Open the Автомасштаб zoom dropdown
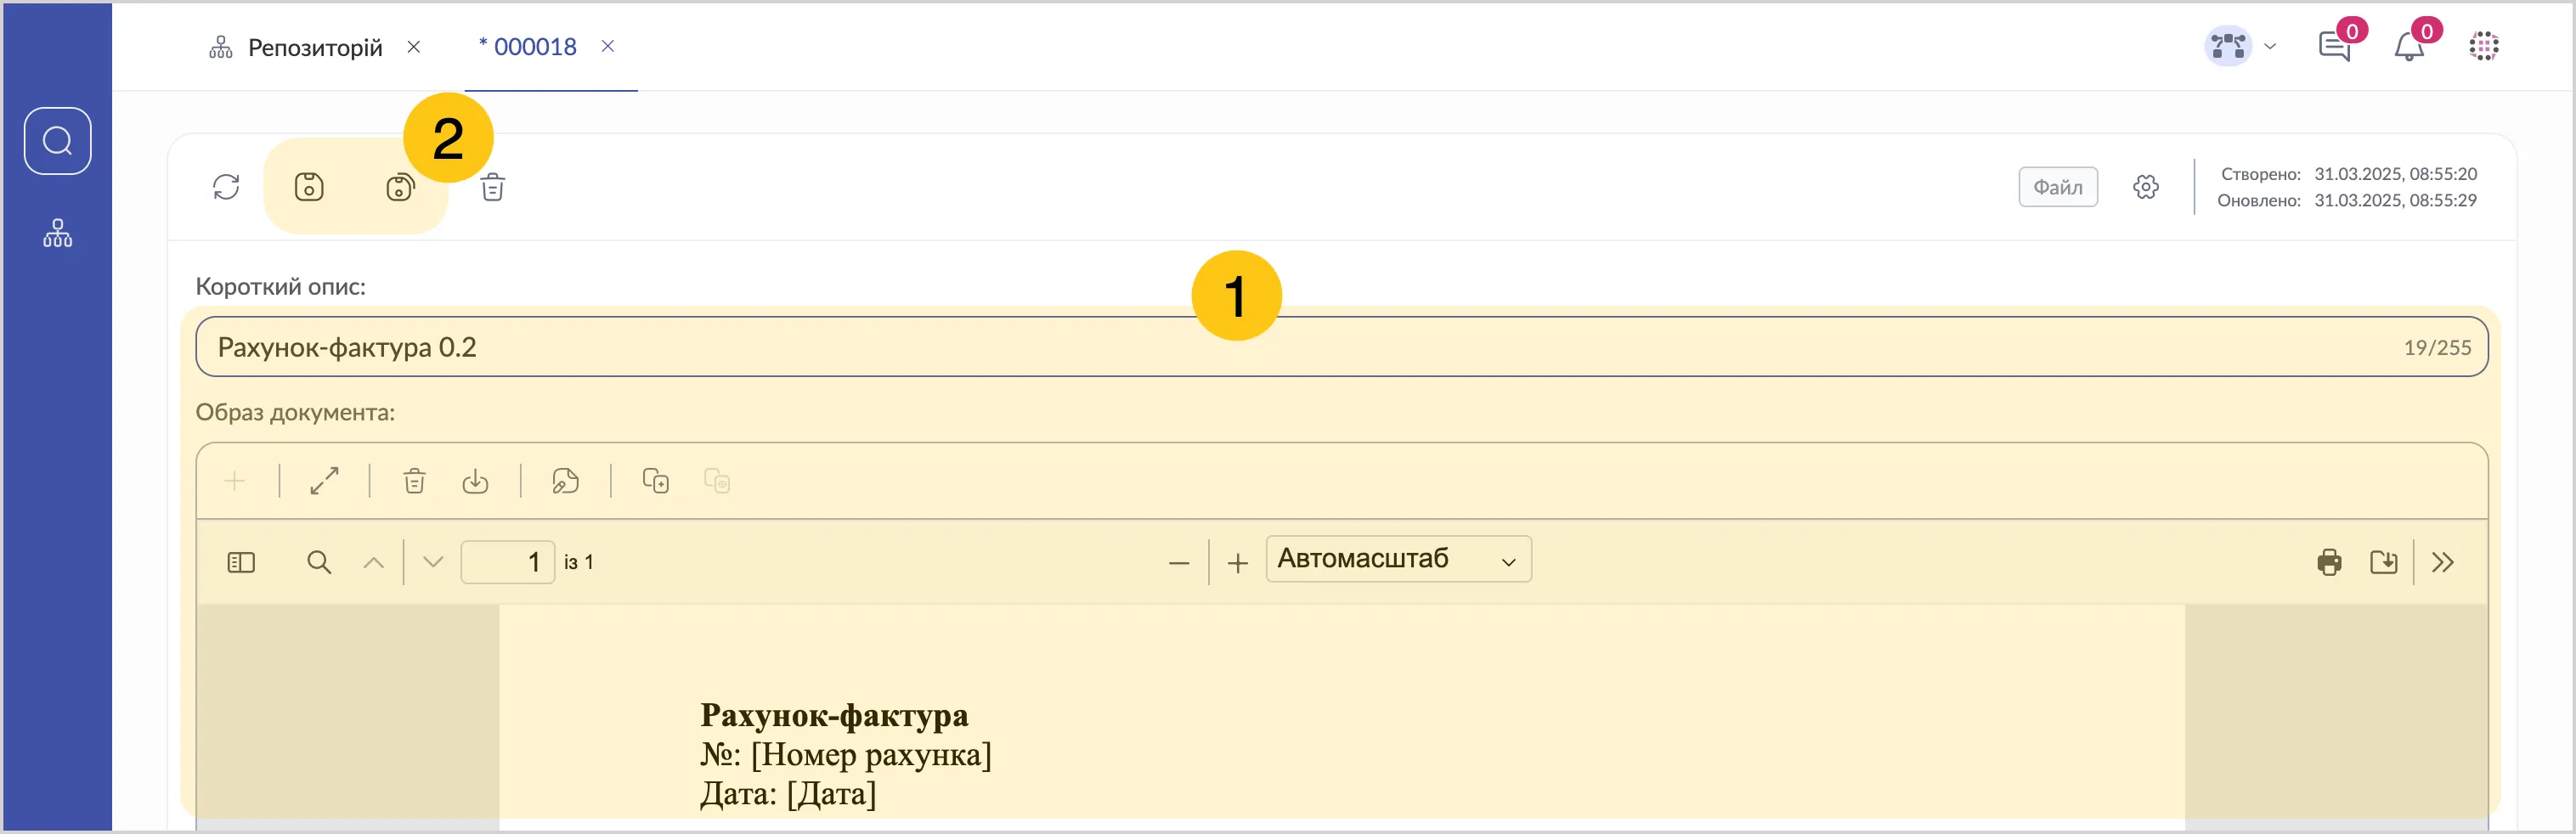 coord(1398,559)
